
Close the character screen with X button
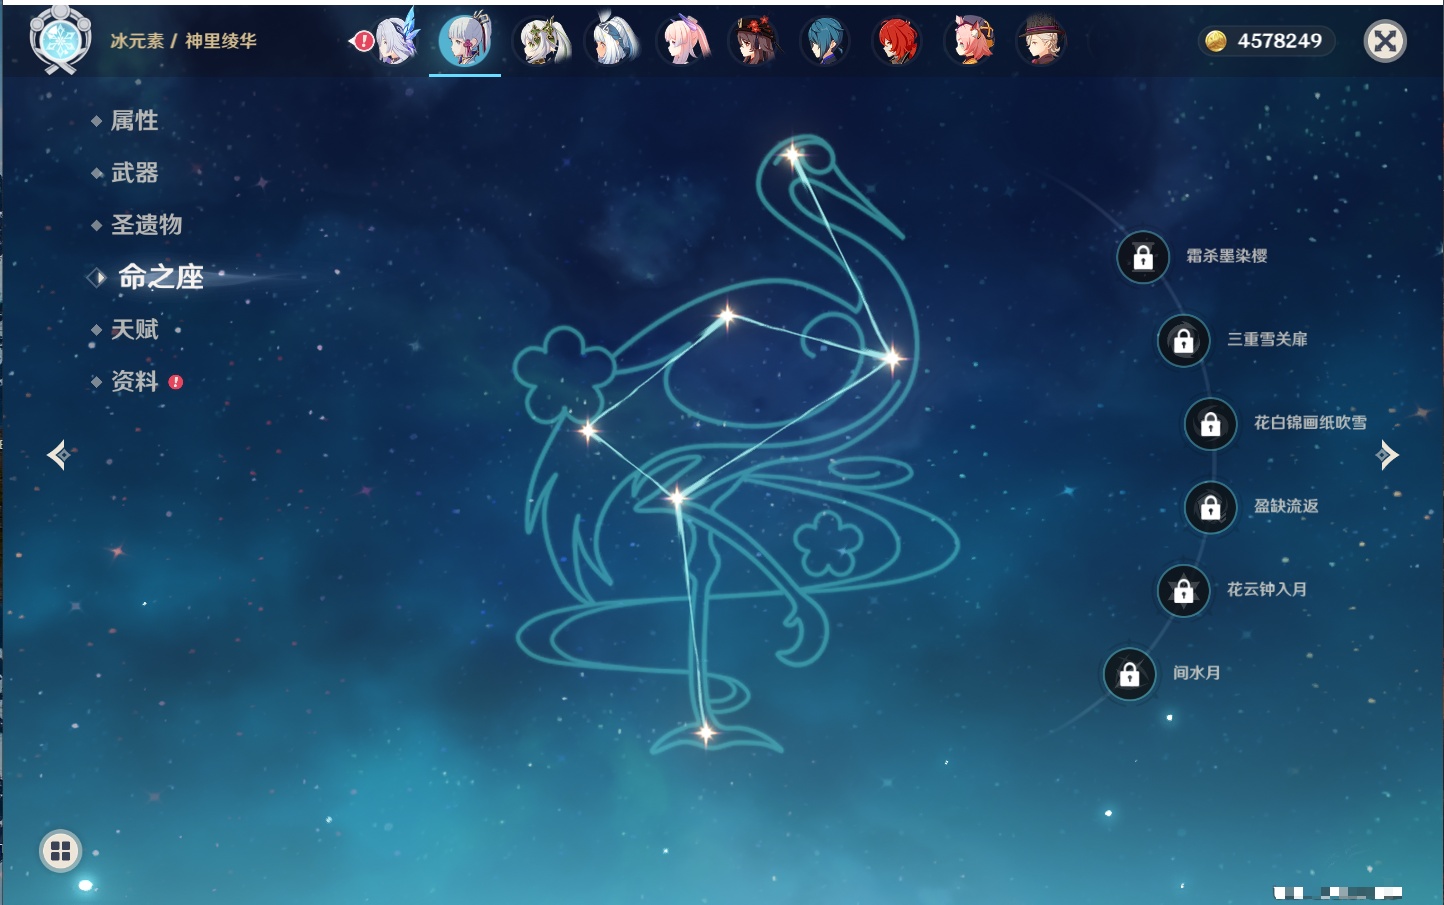tap(1385, 41)
